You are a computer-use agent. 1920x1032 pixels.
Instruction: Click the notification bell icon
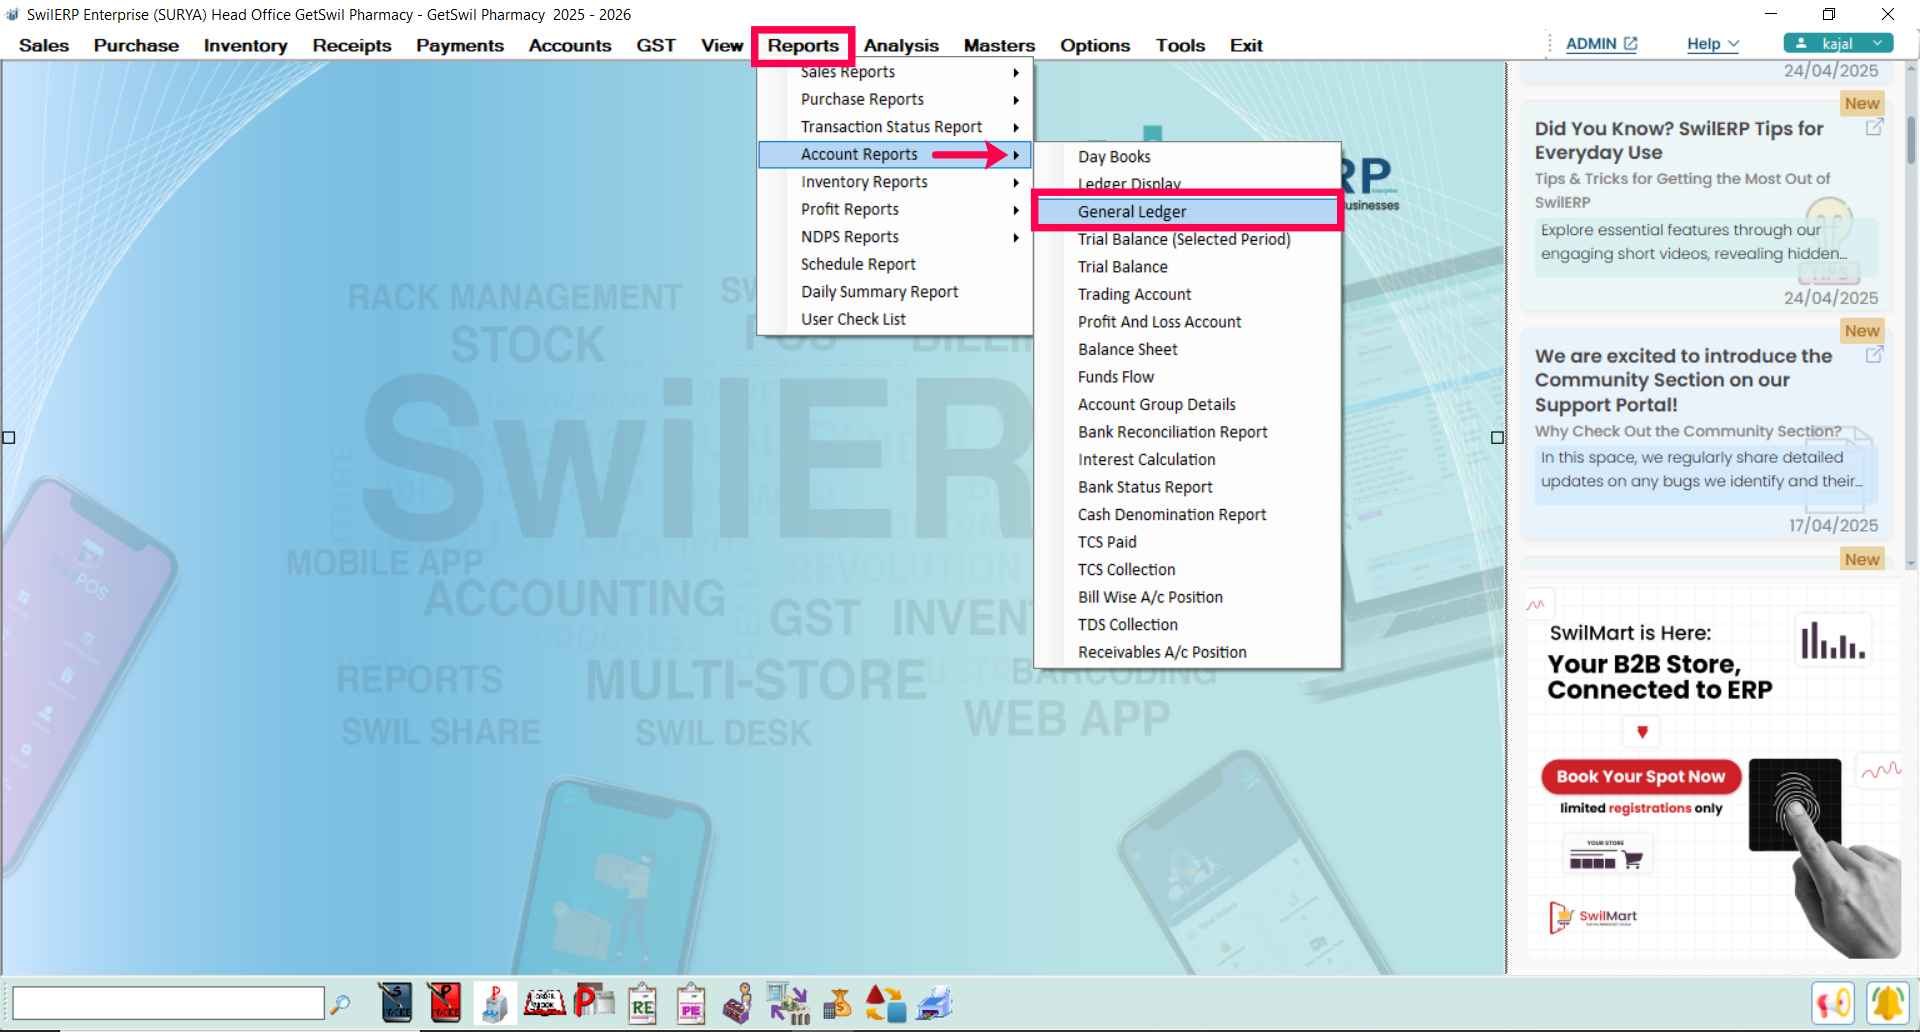click(1887, 1003)
